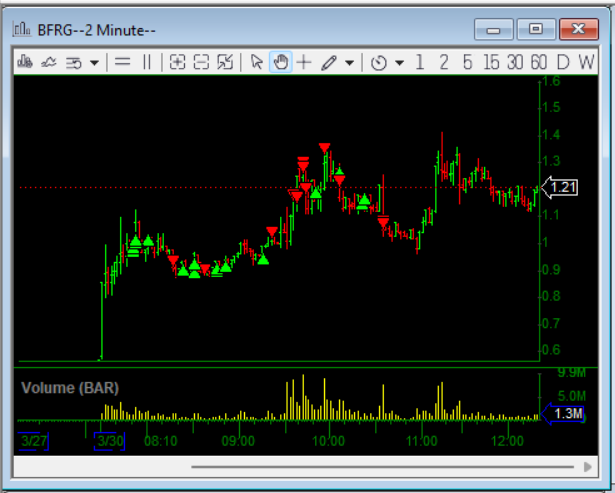Maximize the BFRG chart window

pyautogui.click(x=536, y=29)
